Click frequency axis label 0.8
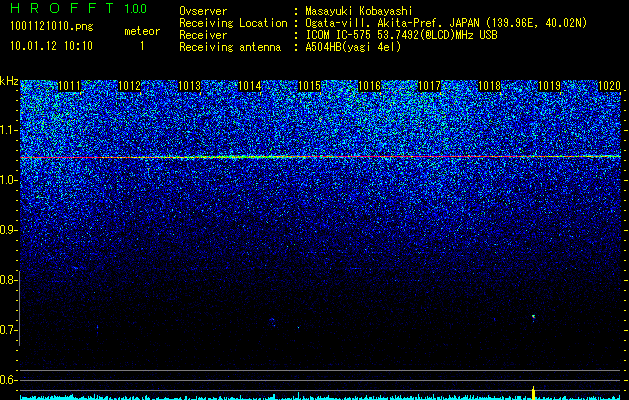629x400 pixels. (9, 280)
